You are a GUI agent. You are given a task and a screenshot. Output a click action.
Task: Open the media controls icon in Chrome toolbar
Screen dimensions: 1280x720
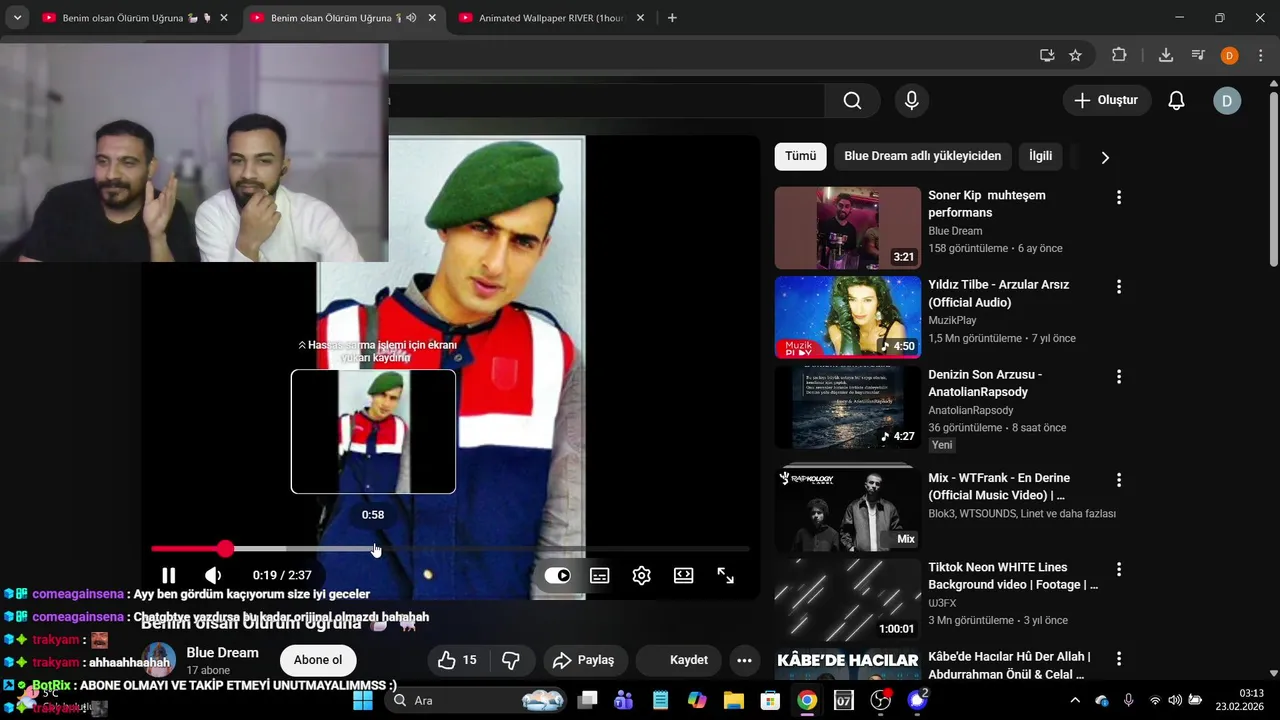click(x=1198, y=55)
